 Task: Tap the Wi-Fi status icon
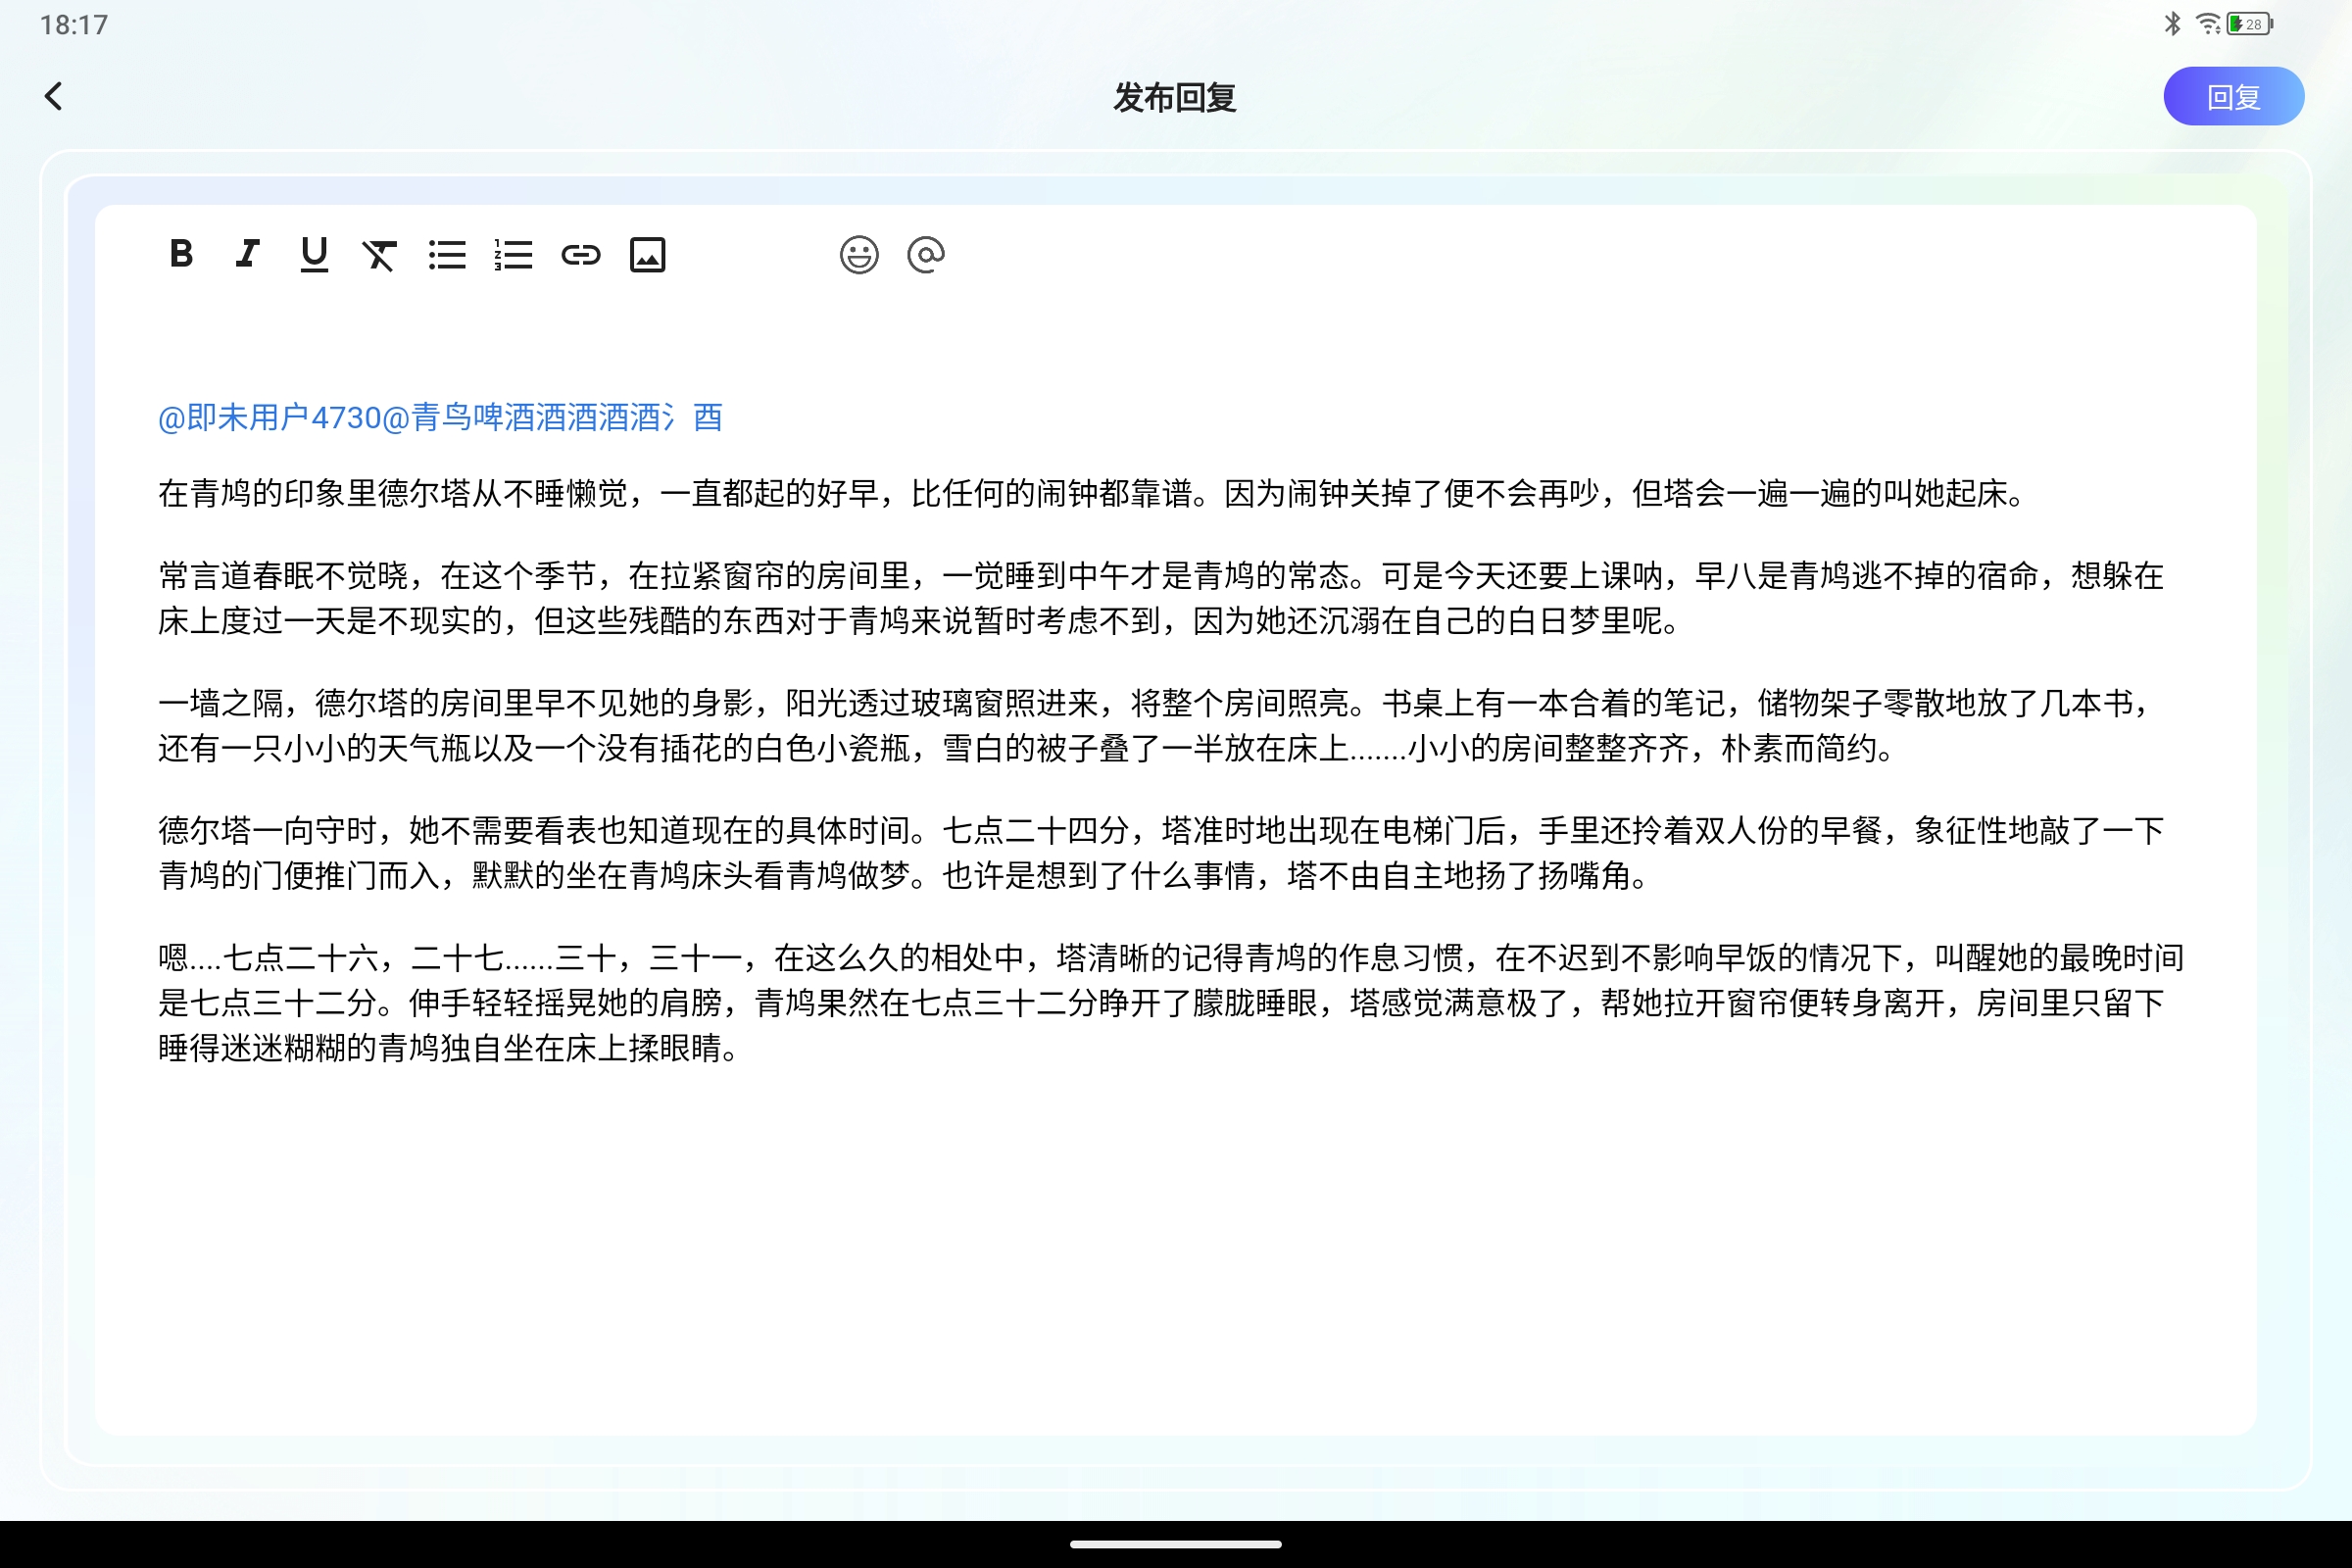click(2206, 24)
